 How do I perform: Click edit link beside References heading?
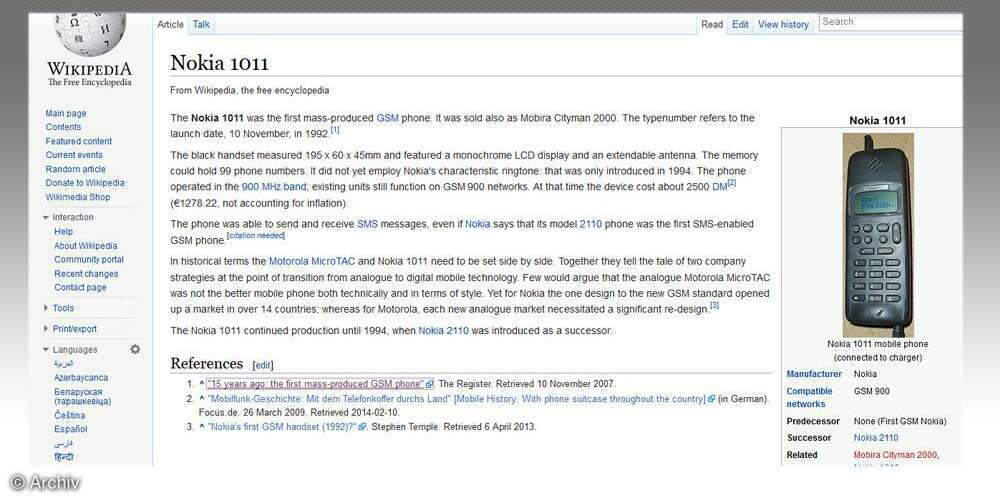tap(263, 365)
